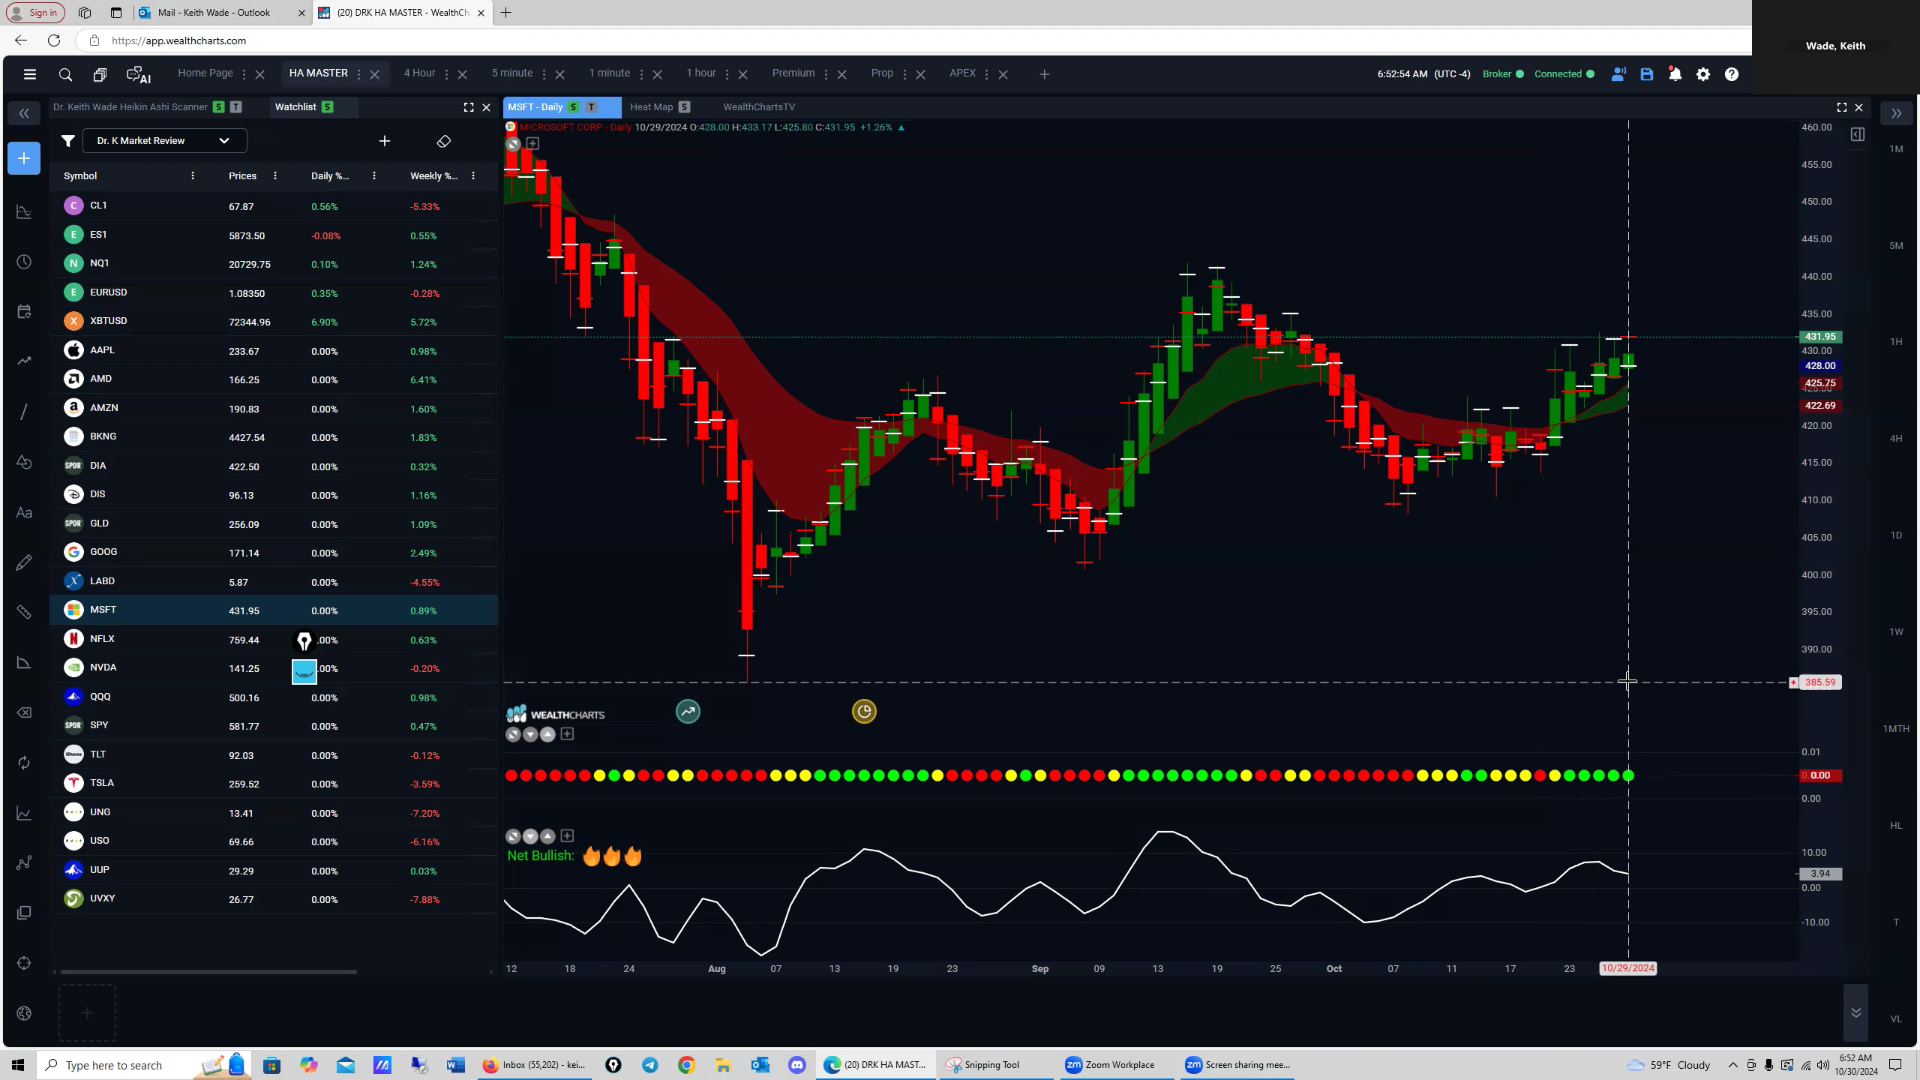1920x1080 pixels.
Task: Open the WealthChartsTV panel tab
Action: pos(759,107)
